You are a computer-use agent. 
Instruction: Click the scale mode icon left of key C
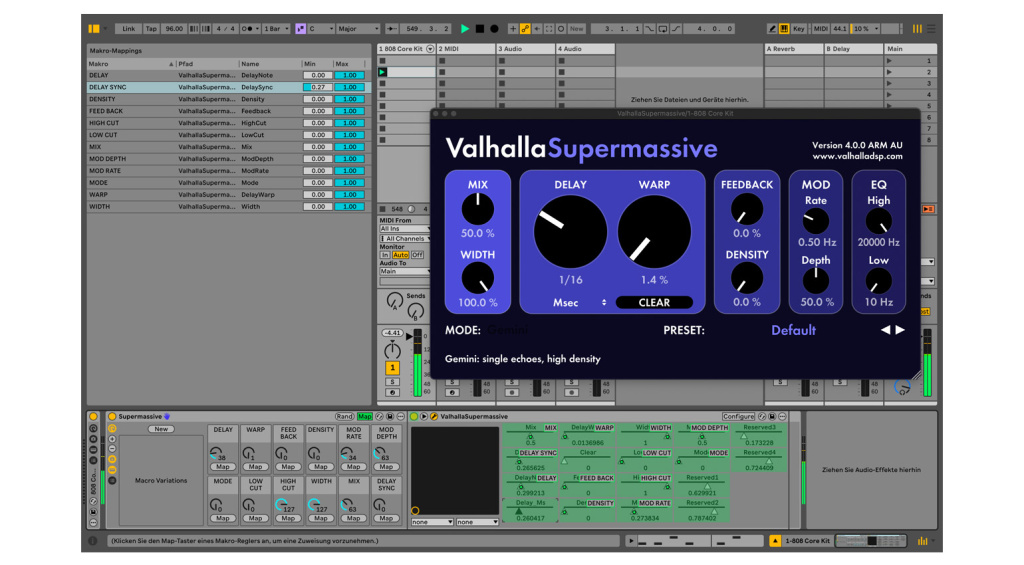point(300,29)
